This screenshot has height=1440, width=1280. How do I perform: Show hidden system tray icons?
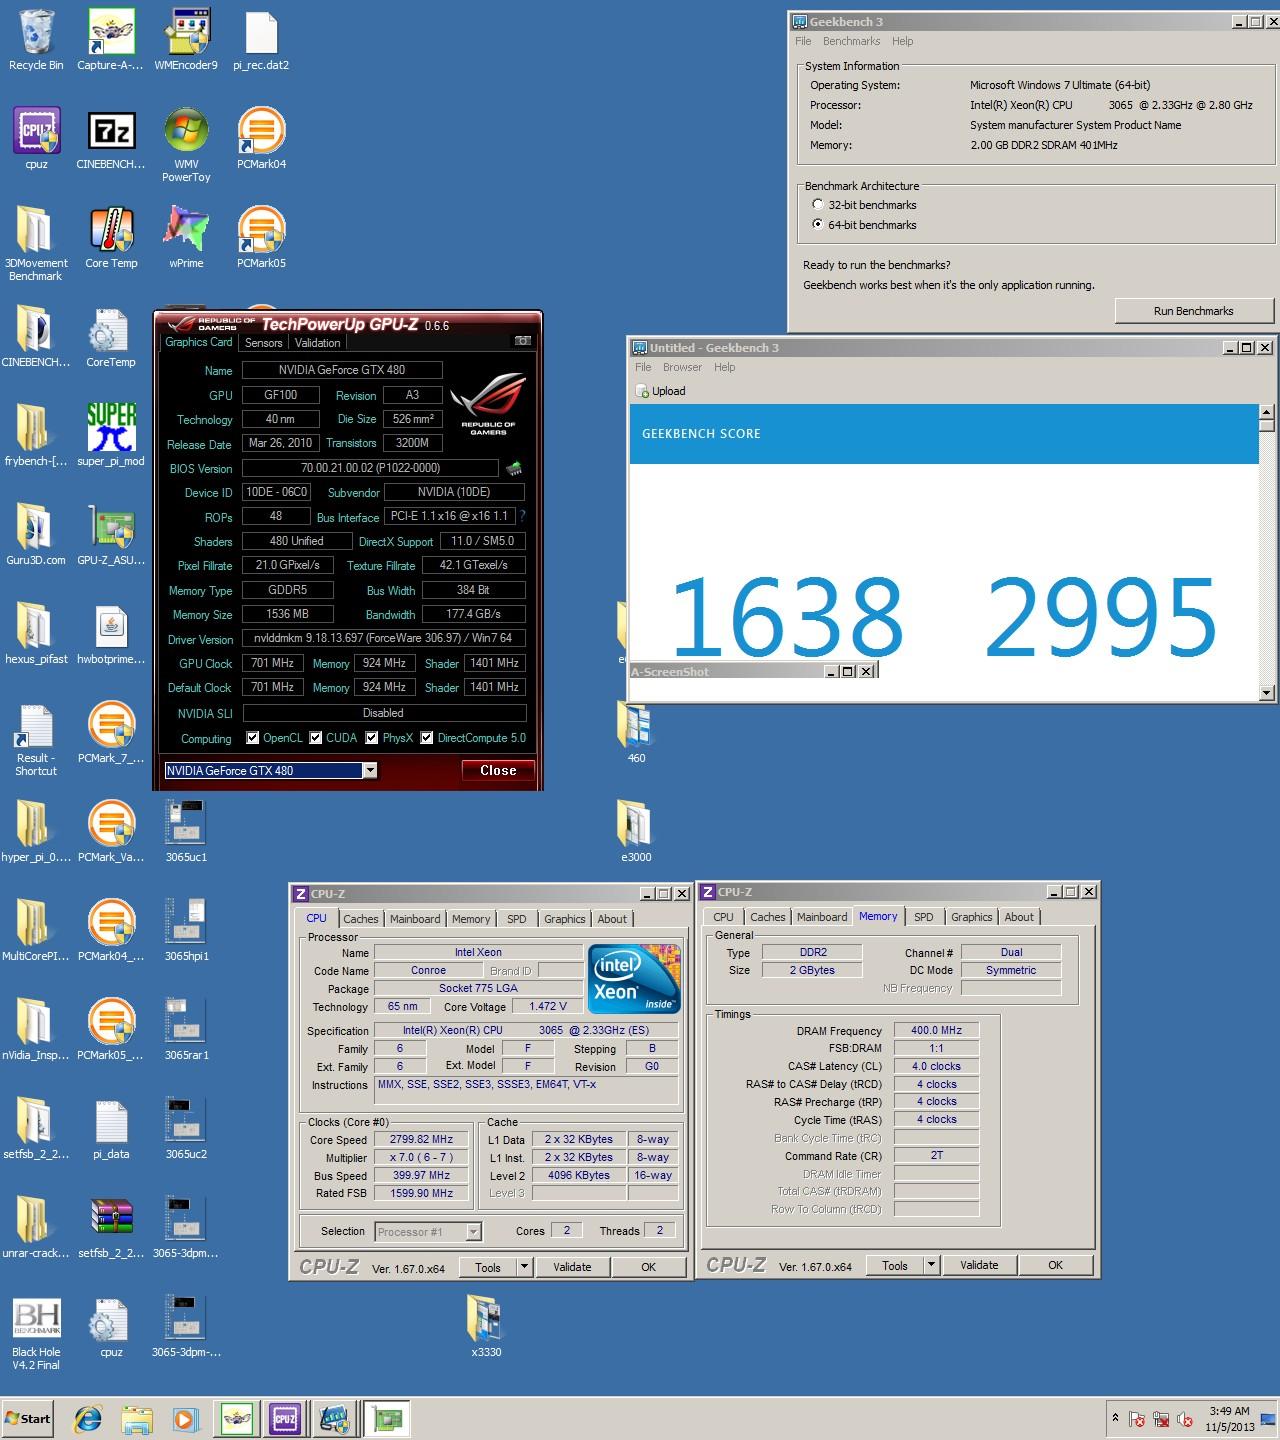[x=1115, y=1418]
